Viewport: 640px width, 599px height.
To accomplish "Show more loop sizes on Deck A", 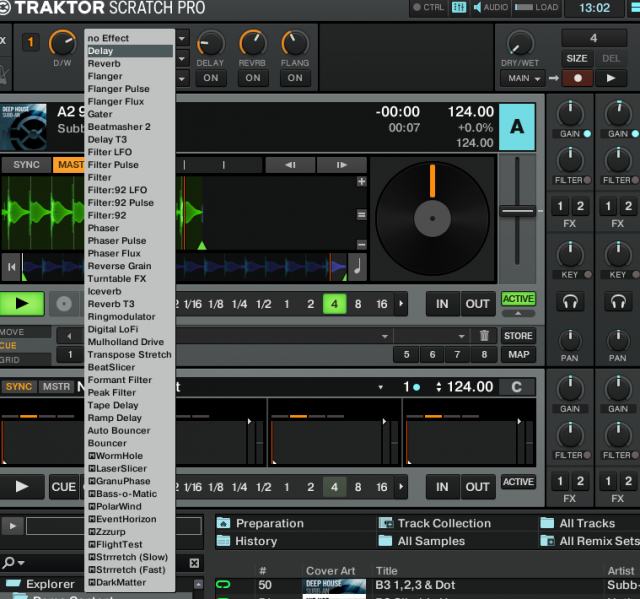I will (401, 304).
